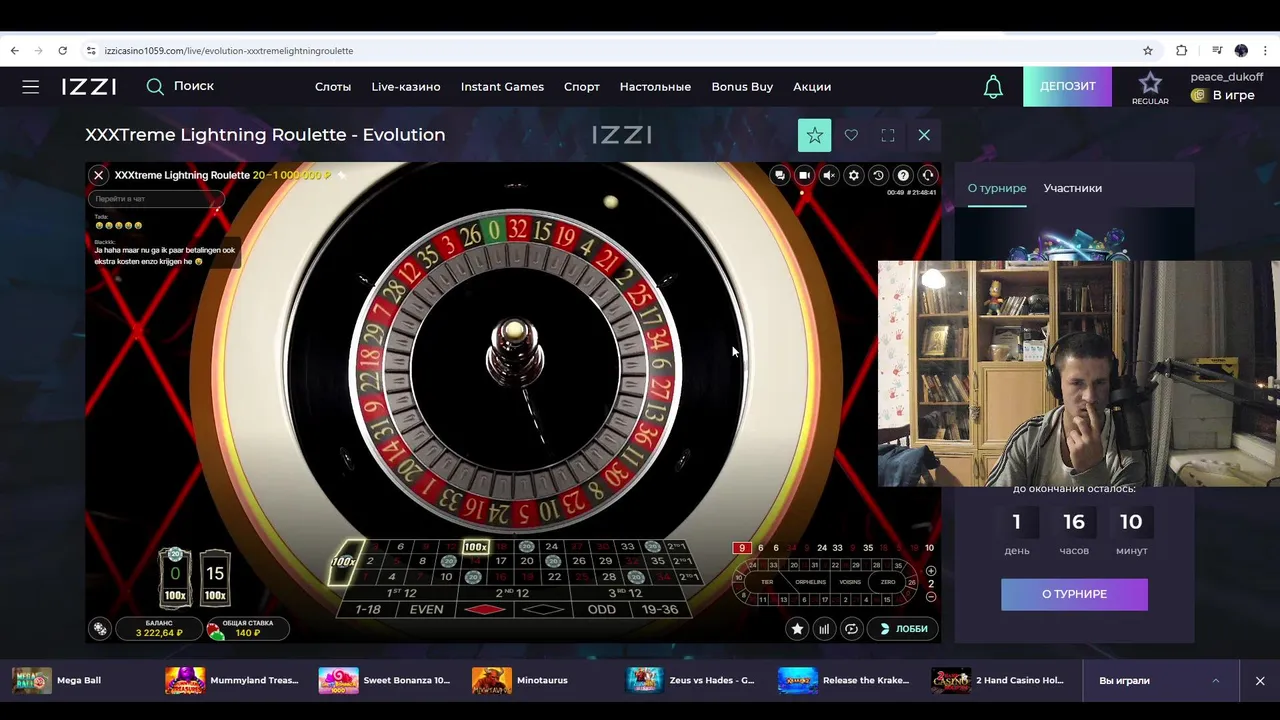
Task: Open the notifications bell
Action: point(993,87)
